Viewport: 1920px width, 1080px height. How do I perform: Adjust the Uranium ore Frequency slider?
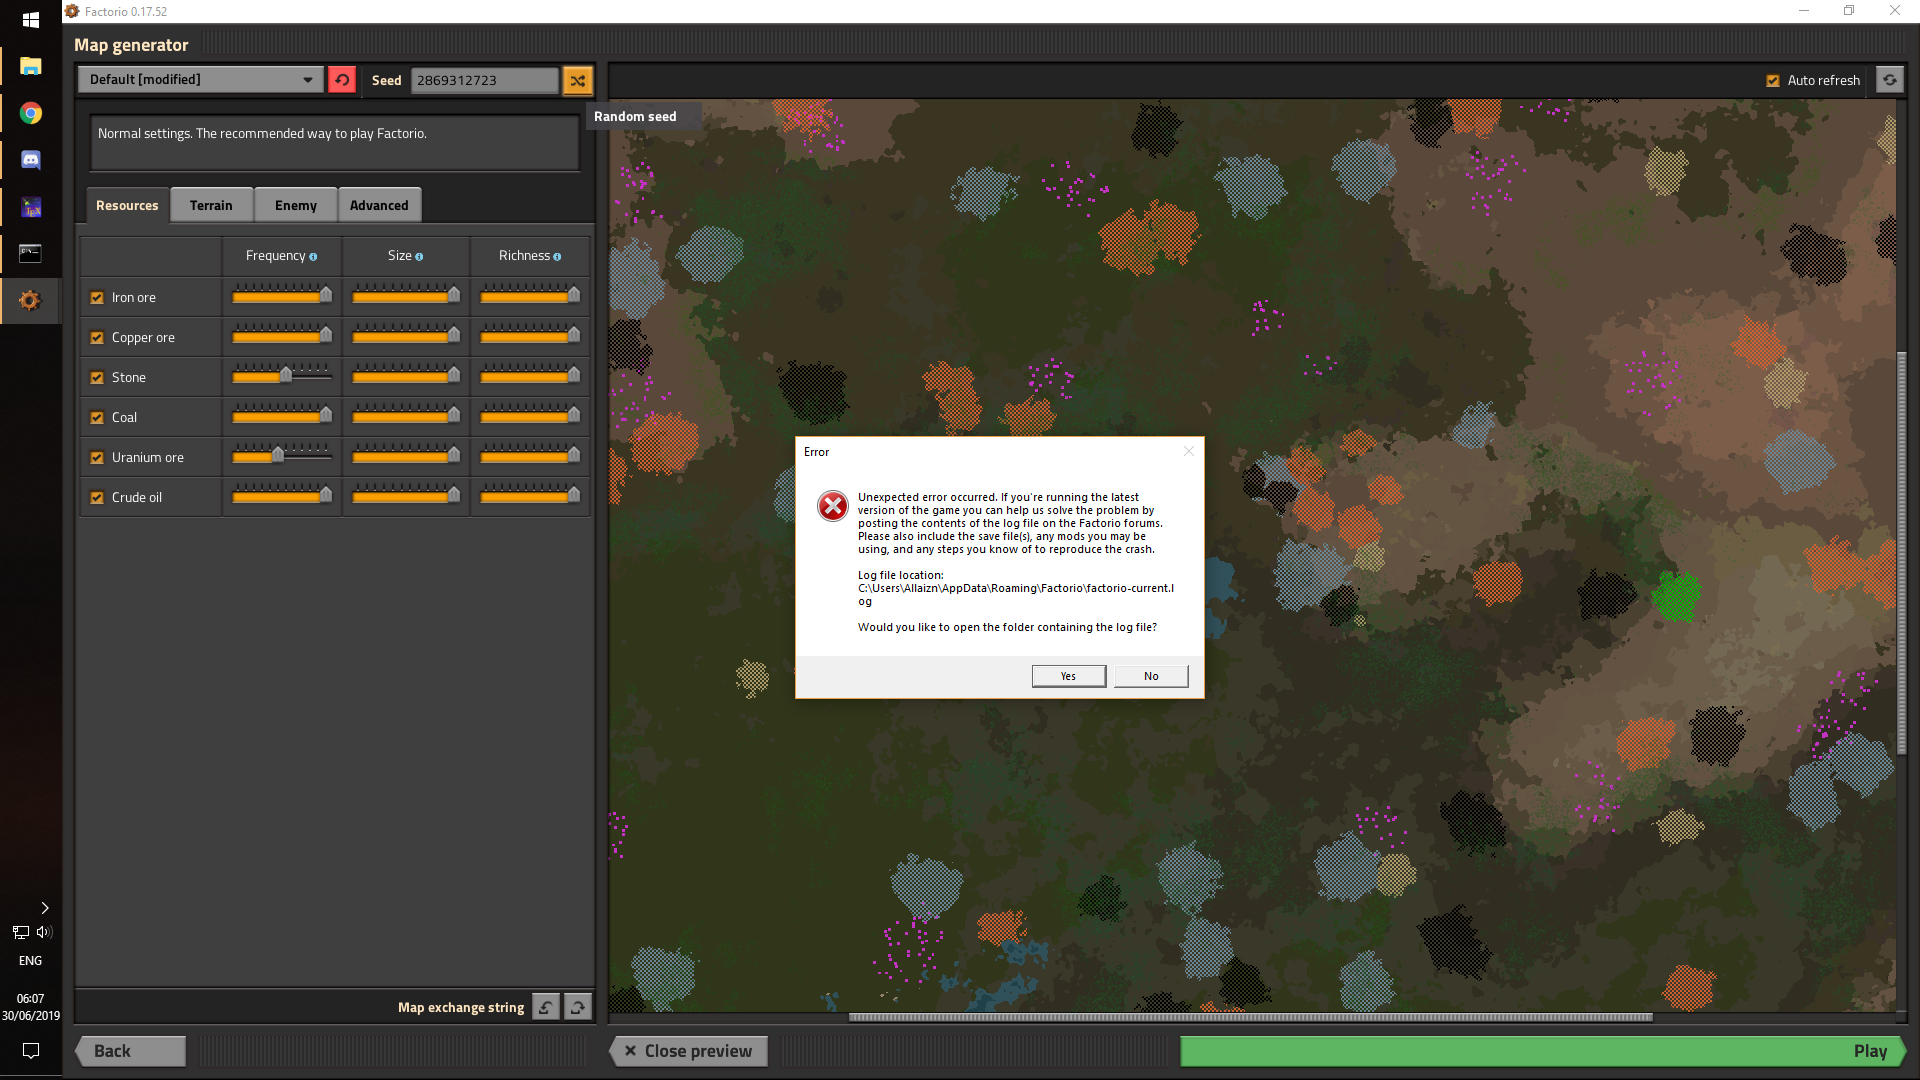[282, 455]
